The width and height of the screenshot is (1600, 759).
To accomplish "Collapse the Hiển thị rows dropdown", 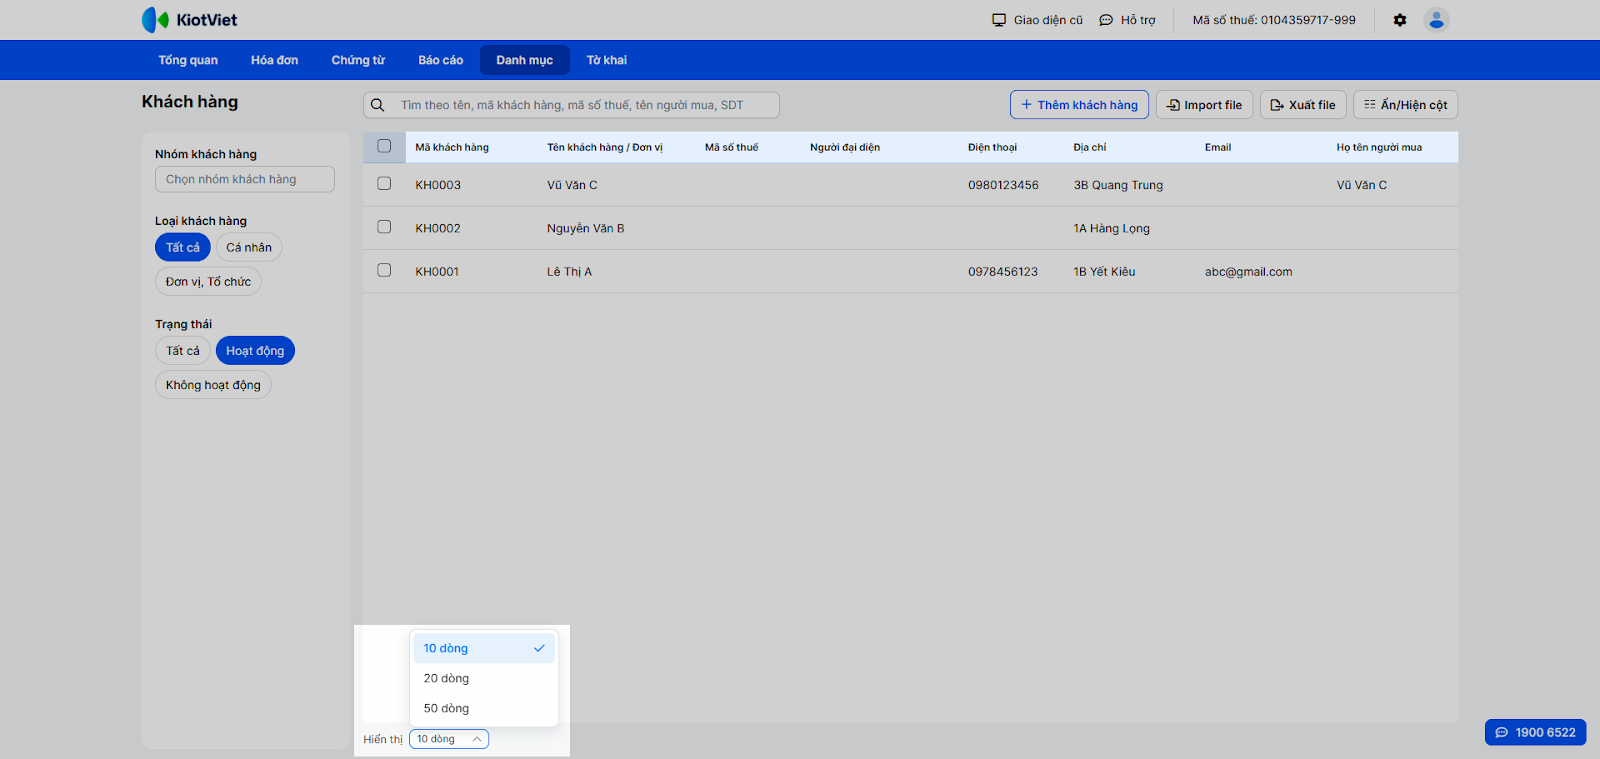I will tap(449, 739).
